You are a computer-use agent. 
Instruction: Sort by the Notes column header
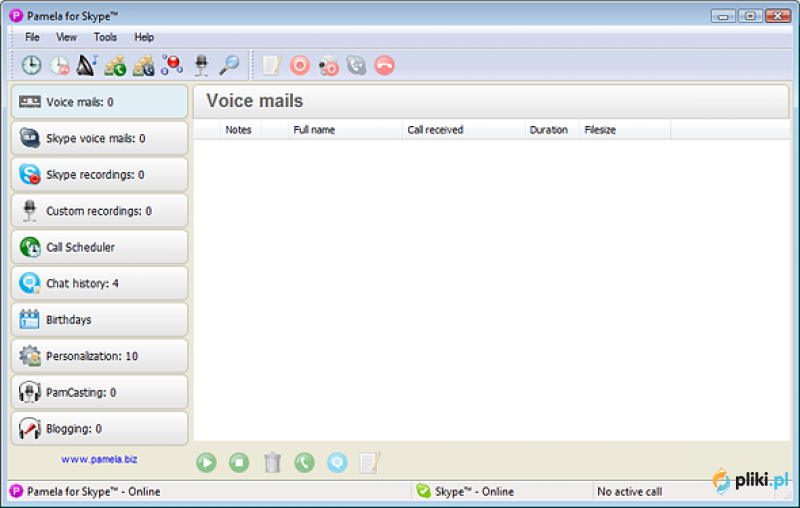(239, 130)
